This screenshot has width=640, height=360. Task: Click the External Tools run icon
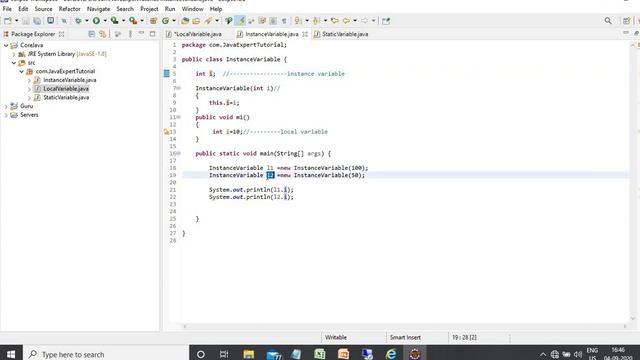[x=133, y=21]
